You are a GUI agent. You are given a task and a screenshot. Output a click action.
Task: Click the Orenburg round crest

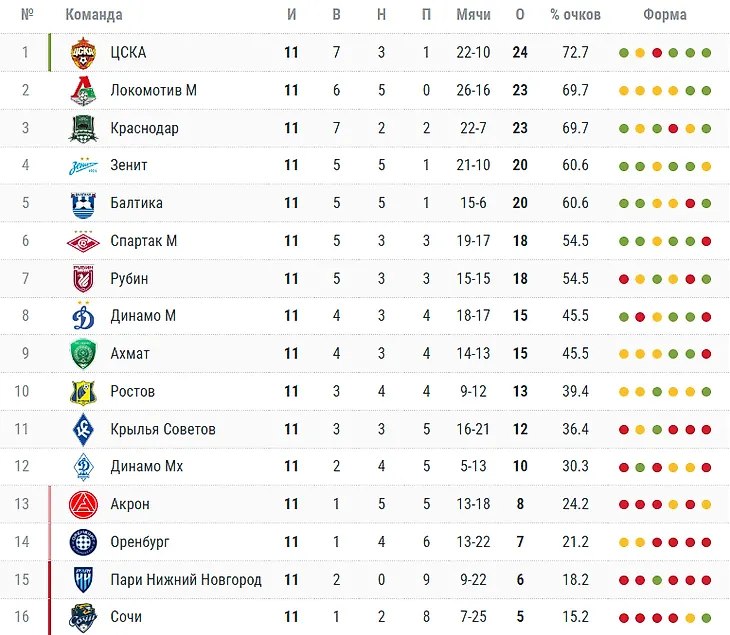pos(83,542)
